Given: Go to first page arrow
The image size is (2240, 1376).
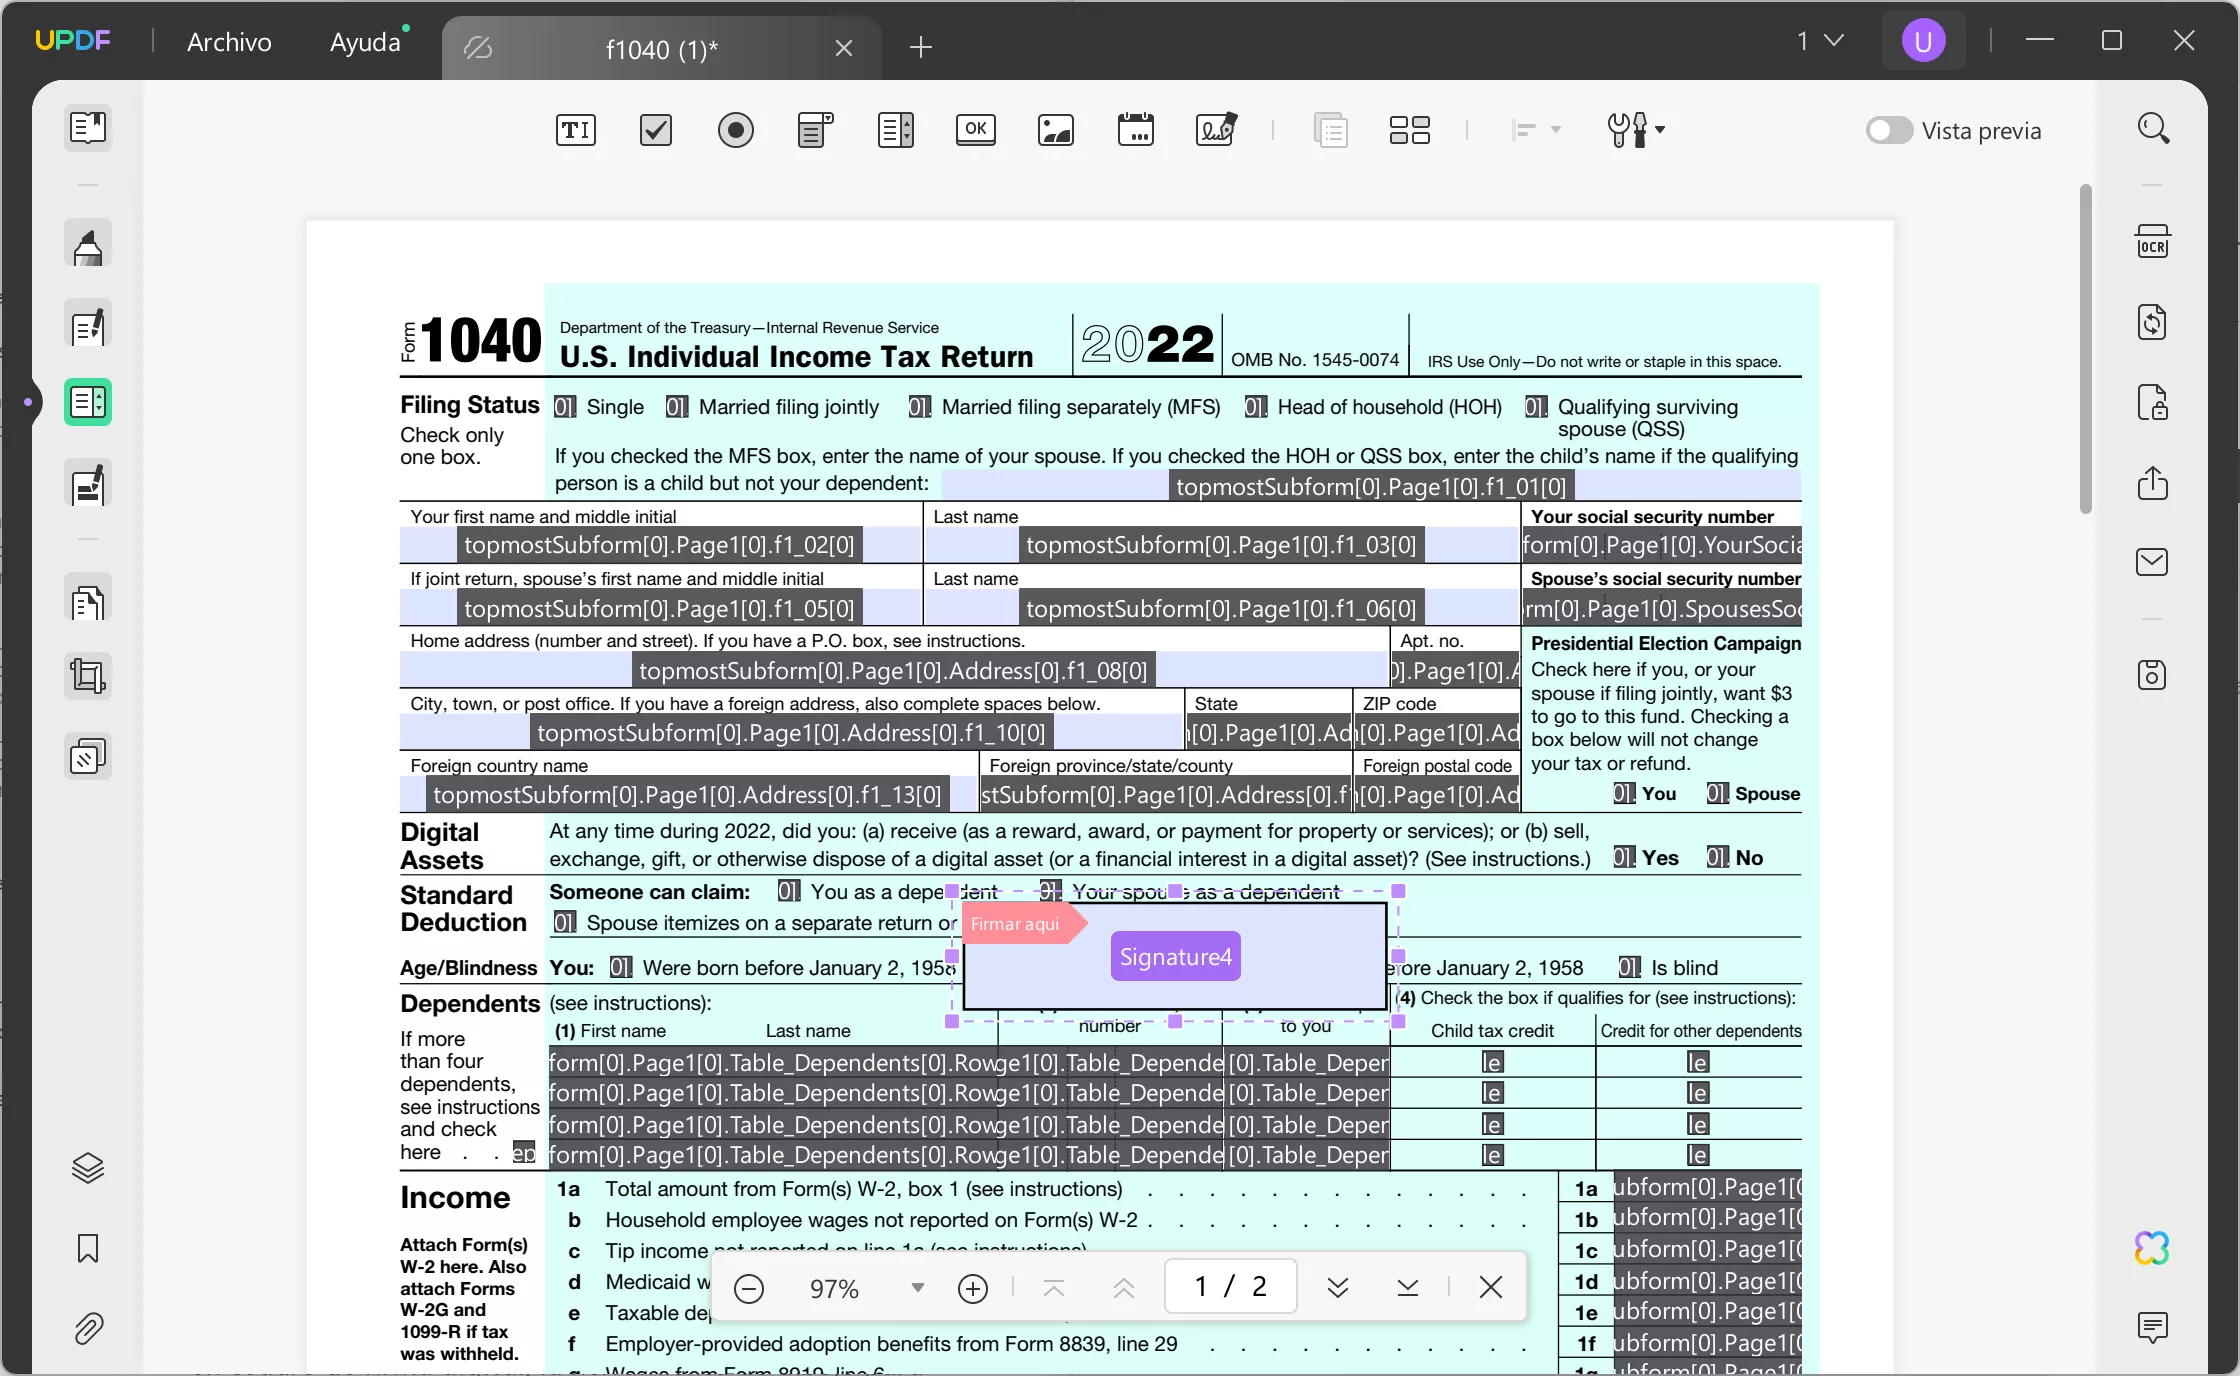Looking at the screenshot, I should [1053, 1288].
